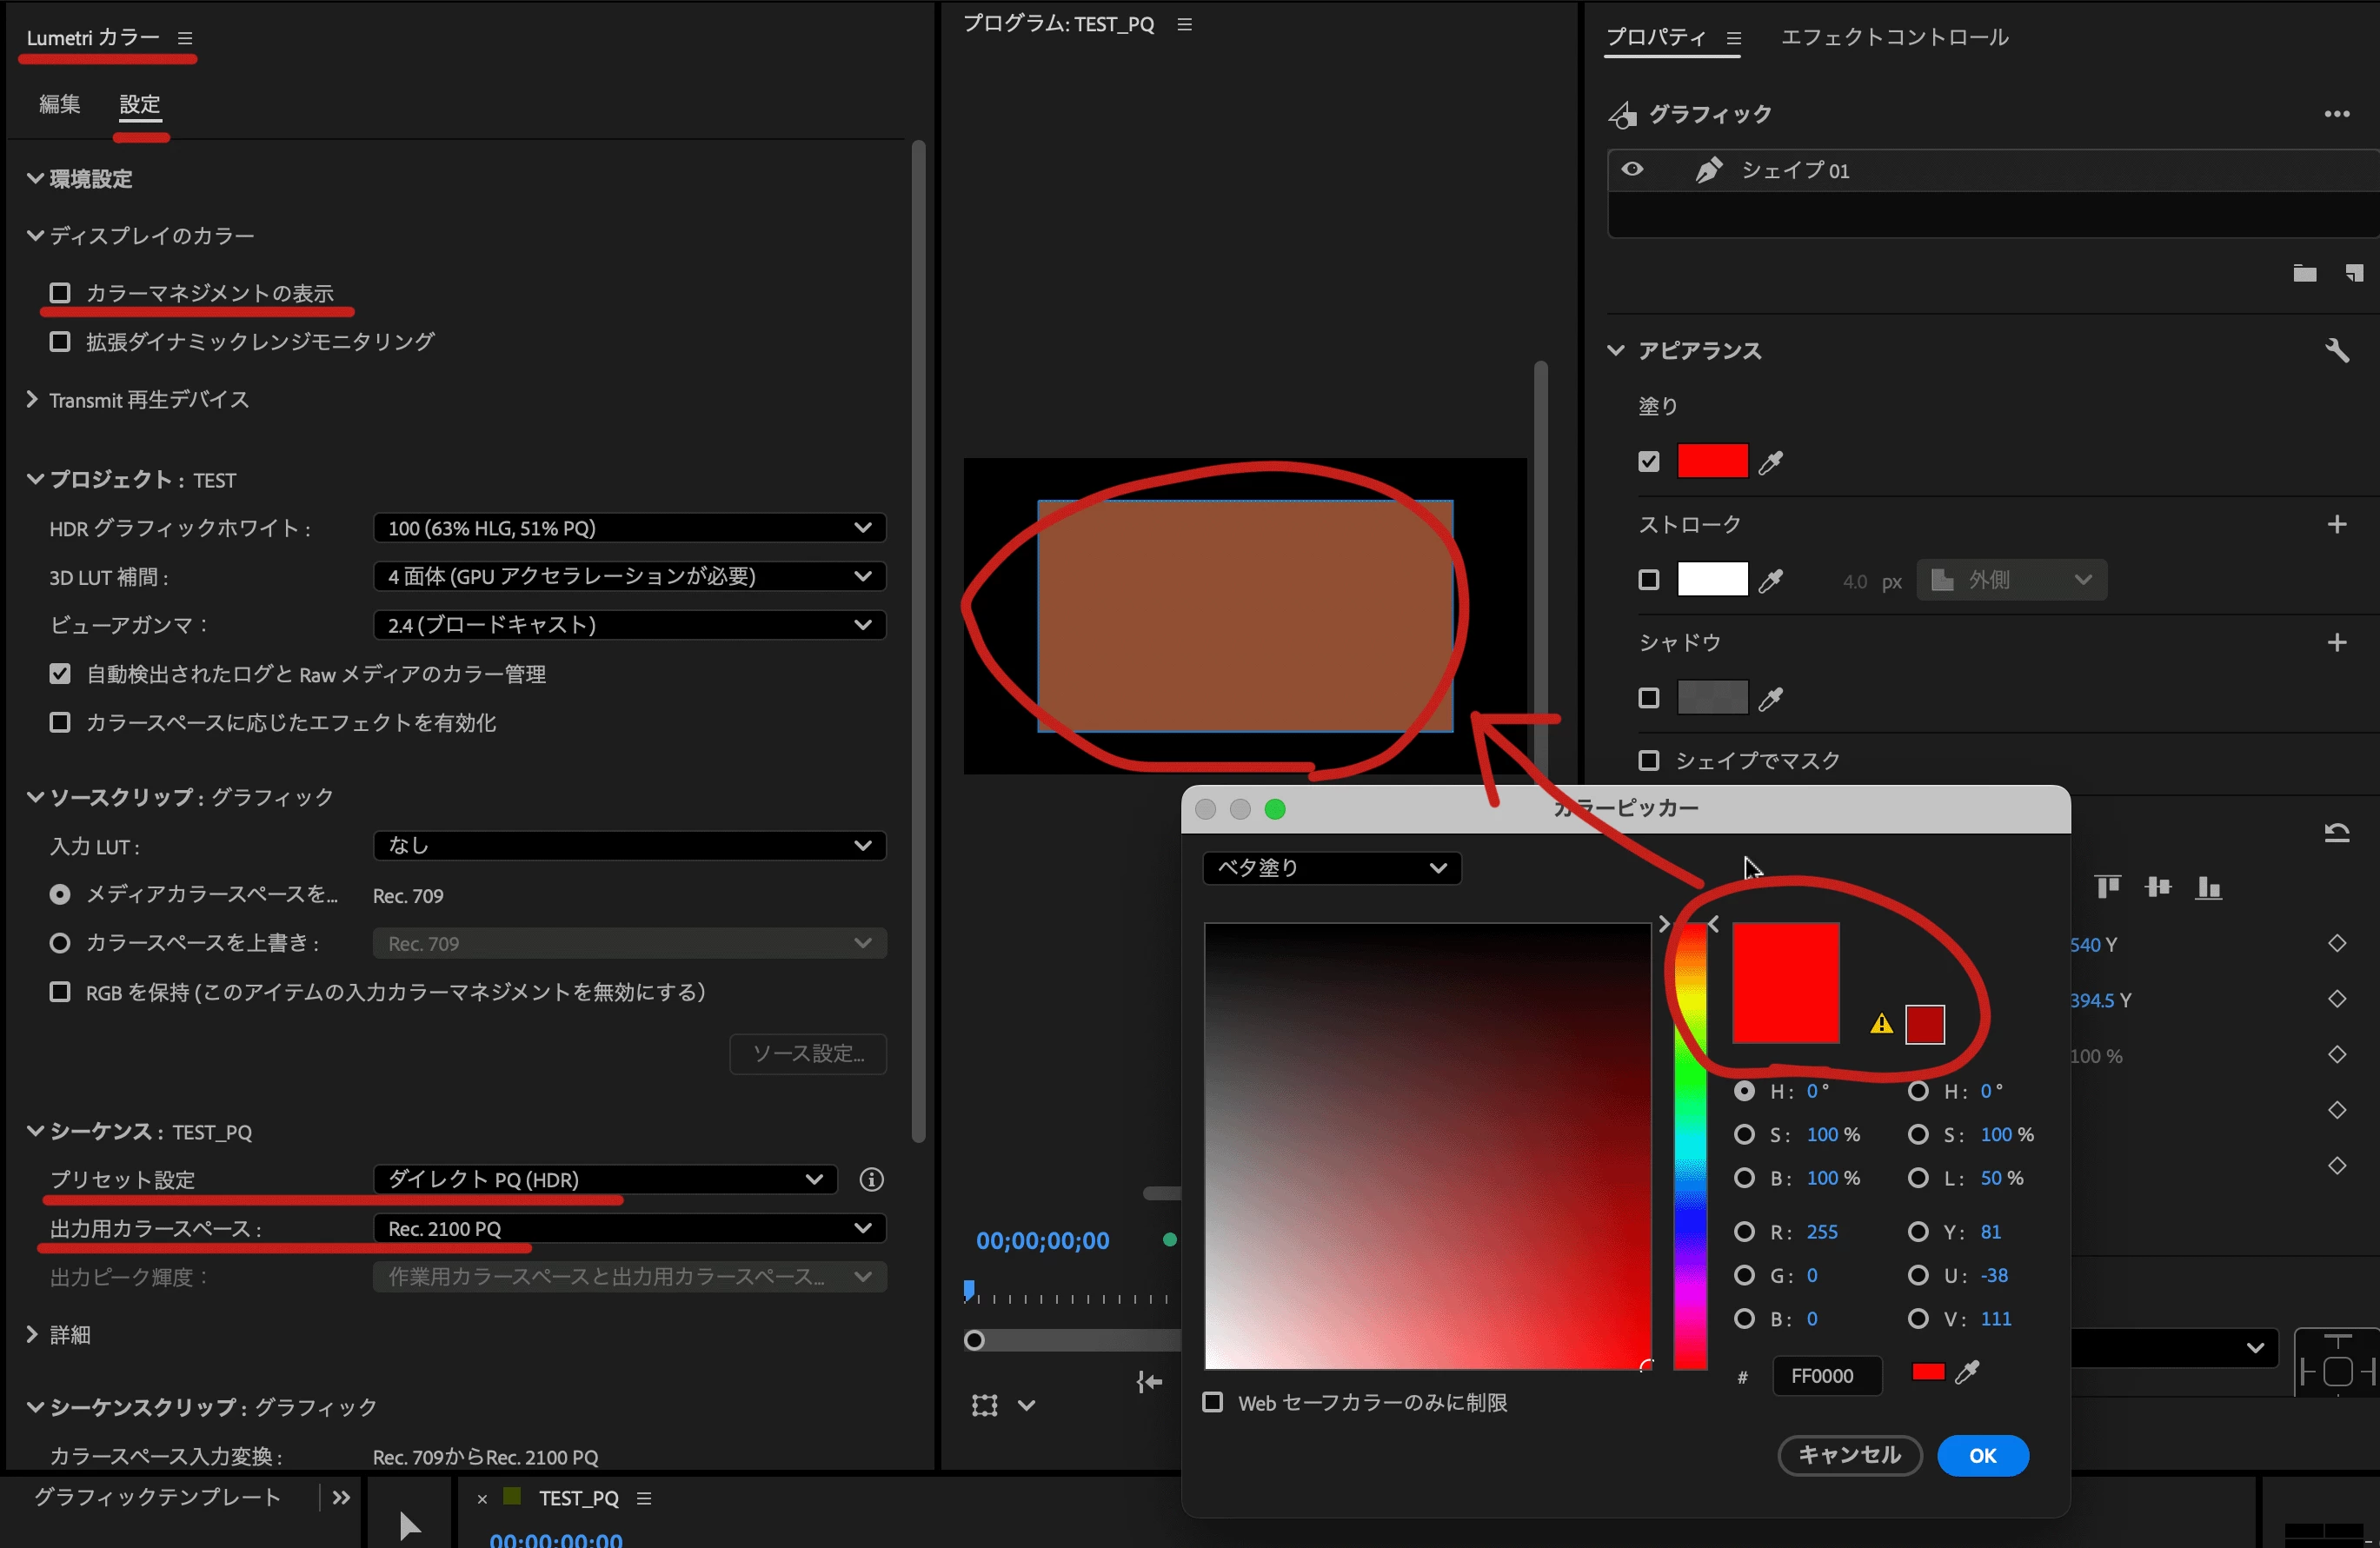Viewport: 2380px width, 1548px height.
Task: Click the preset info icon
Action: point(871,1179)
